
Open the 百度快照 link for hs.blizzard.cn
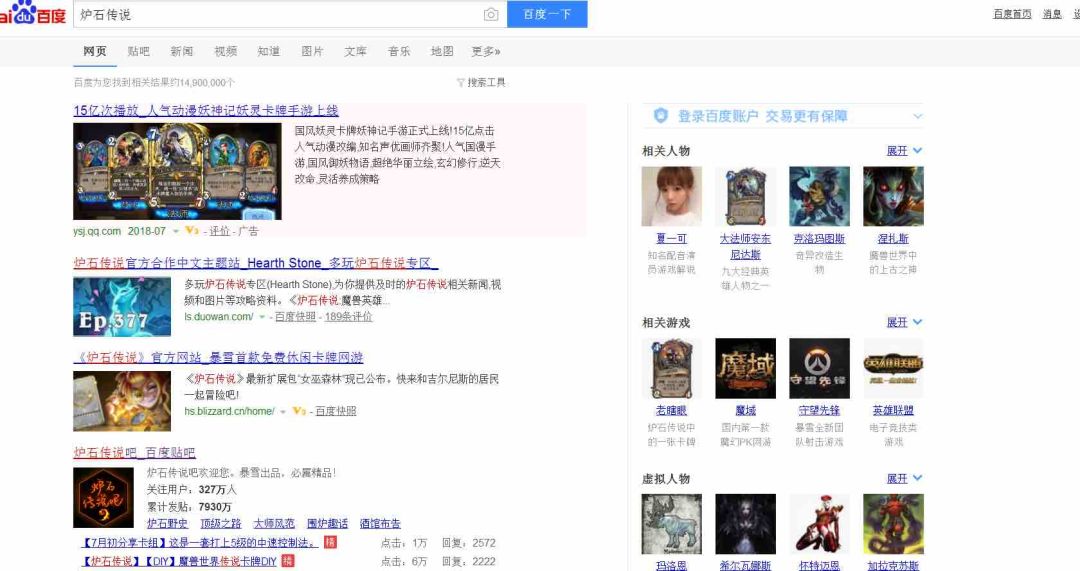coord(335,411)
